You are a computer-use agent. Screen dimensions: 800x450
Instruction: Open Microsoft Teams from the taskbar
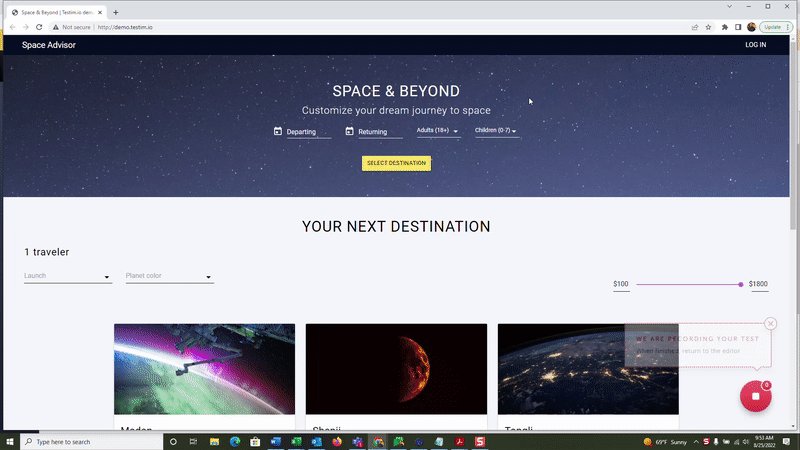tap(357, 441)
